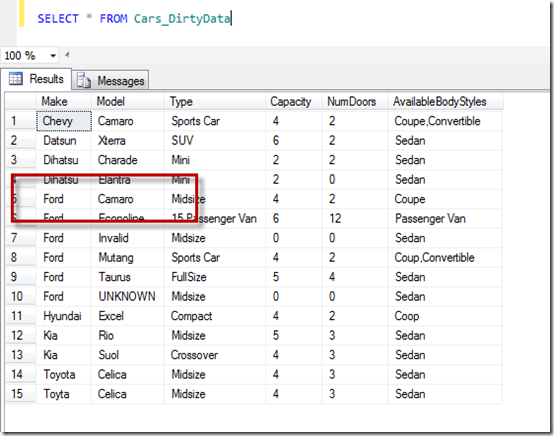The height and width of the screenshot is (436, 554).
Task: Select the Mutang model cell
Action: (128, 258)
